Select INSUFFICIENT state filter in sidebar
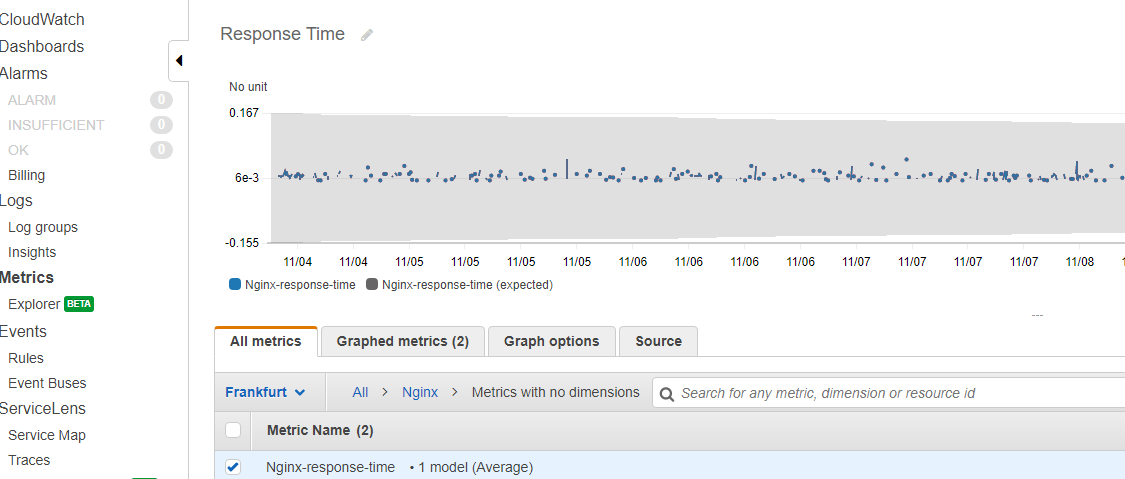This screenshot has width=1125, height=479. tap(56, 125)
